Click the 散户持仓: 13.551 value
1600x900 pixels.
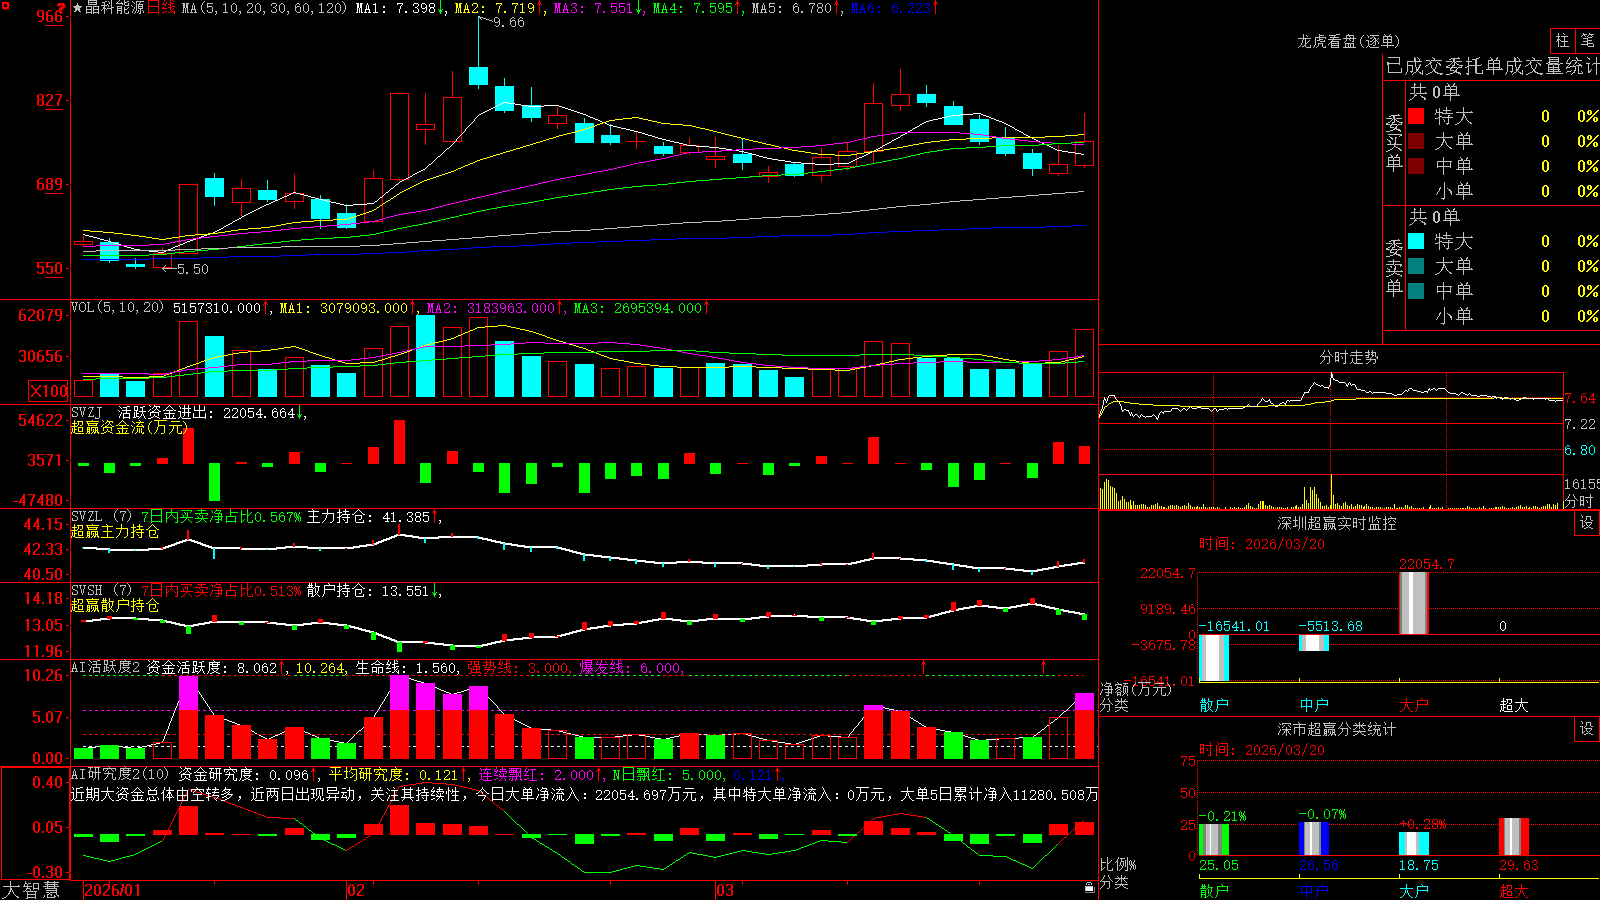click(x=373, y=591)
